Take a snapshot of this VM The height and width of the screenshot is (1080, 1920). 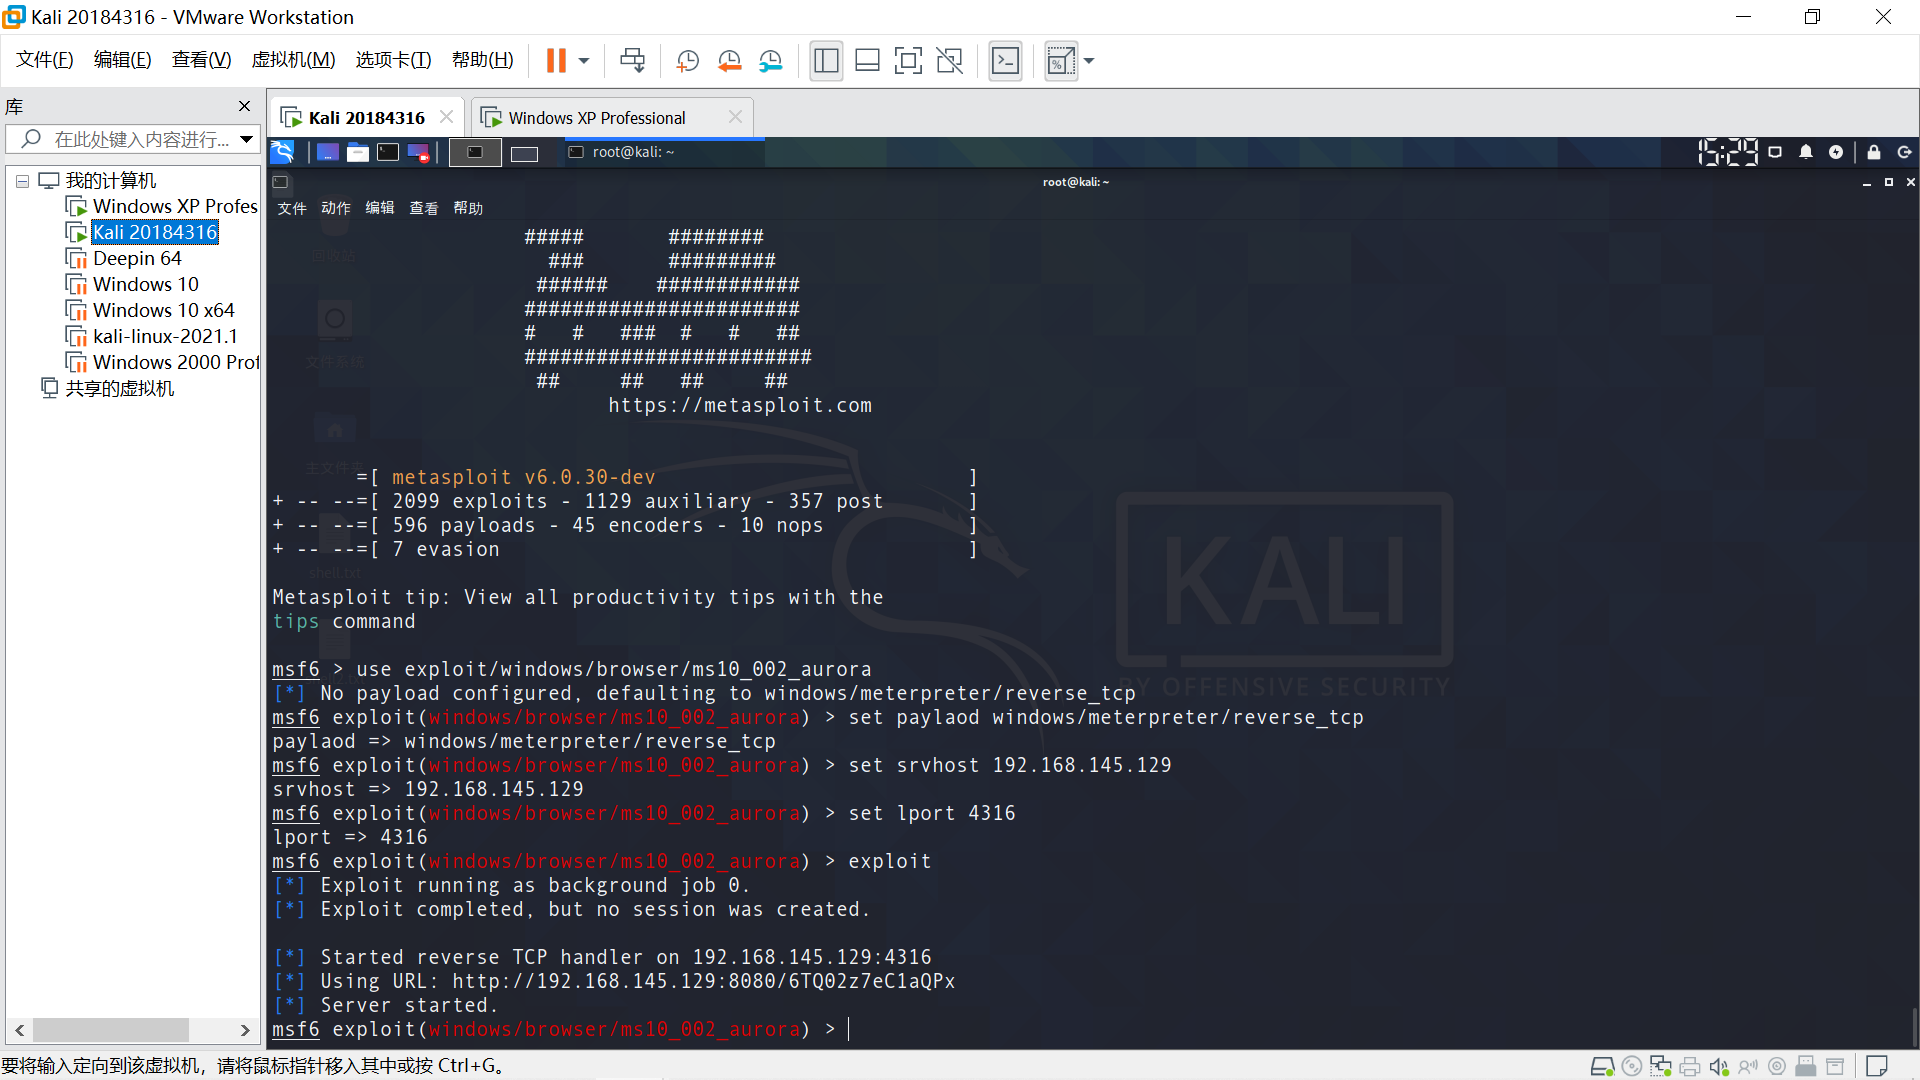687,61
